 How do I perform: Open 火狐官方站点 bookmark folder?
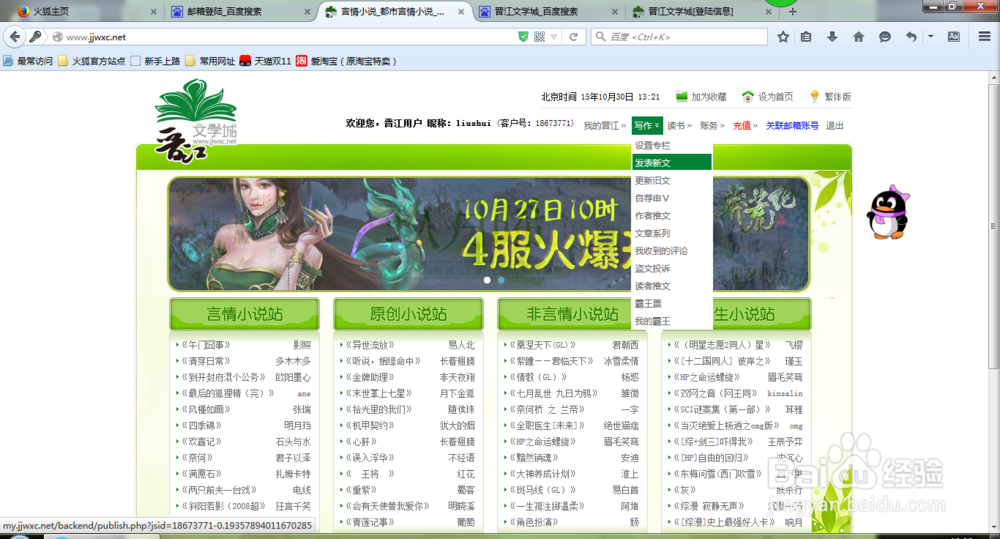tap(92, 61)
